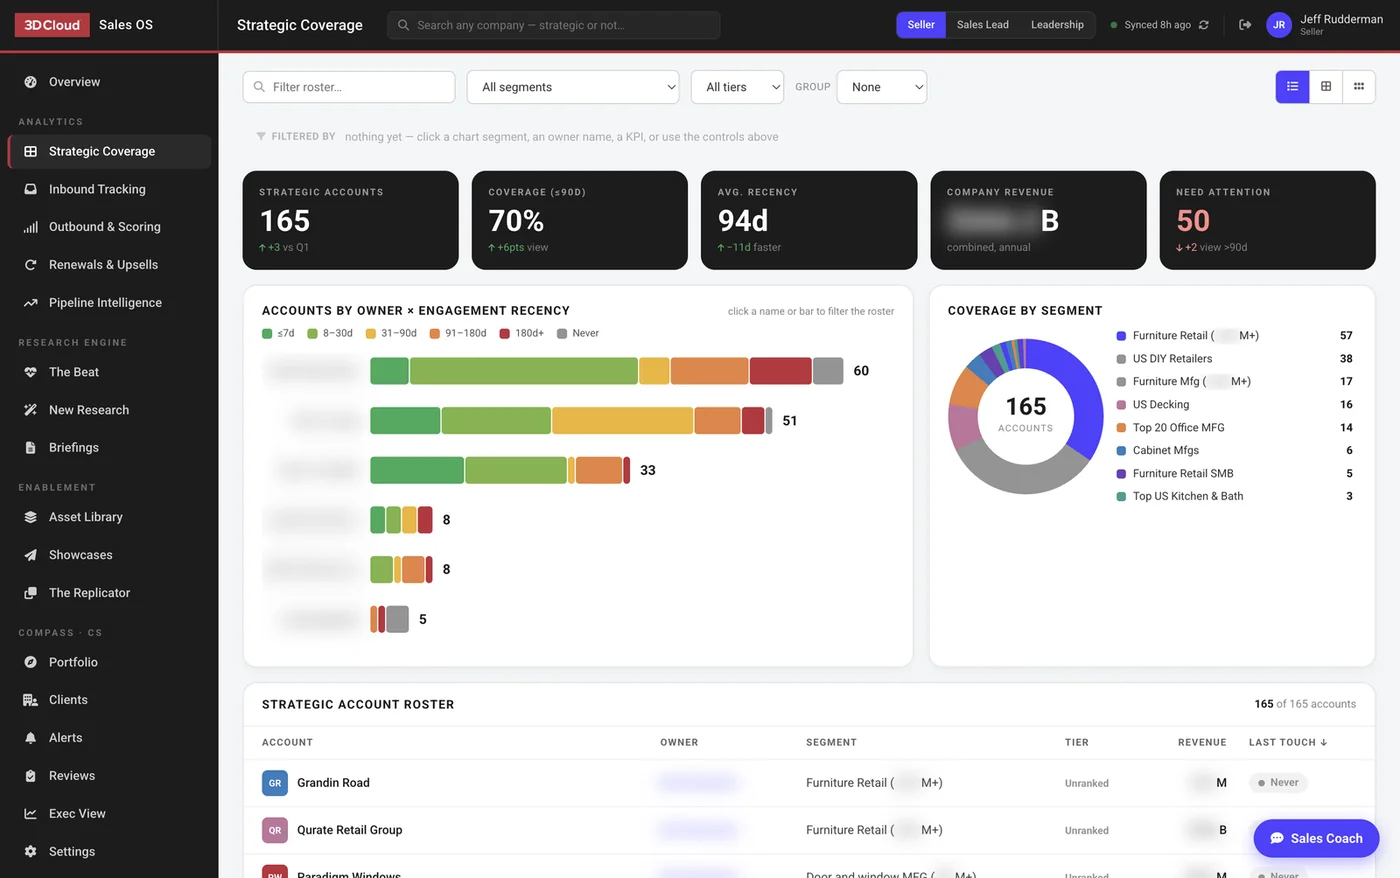Click the Need Attention 50 KPI card
The image size is (1400, 878).
(x=1267, y=220)
